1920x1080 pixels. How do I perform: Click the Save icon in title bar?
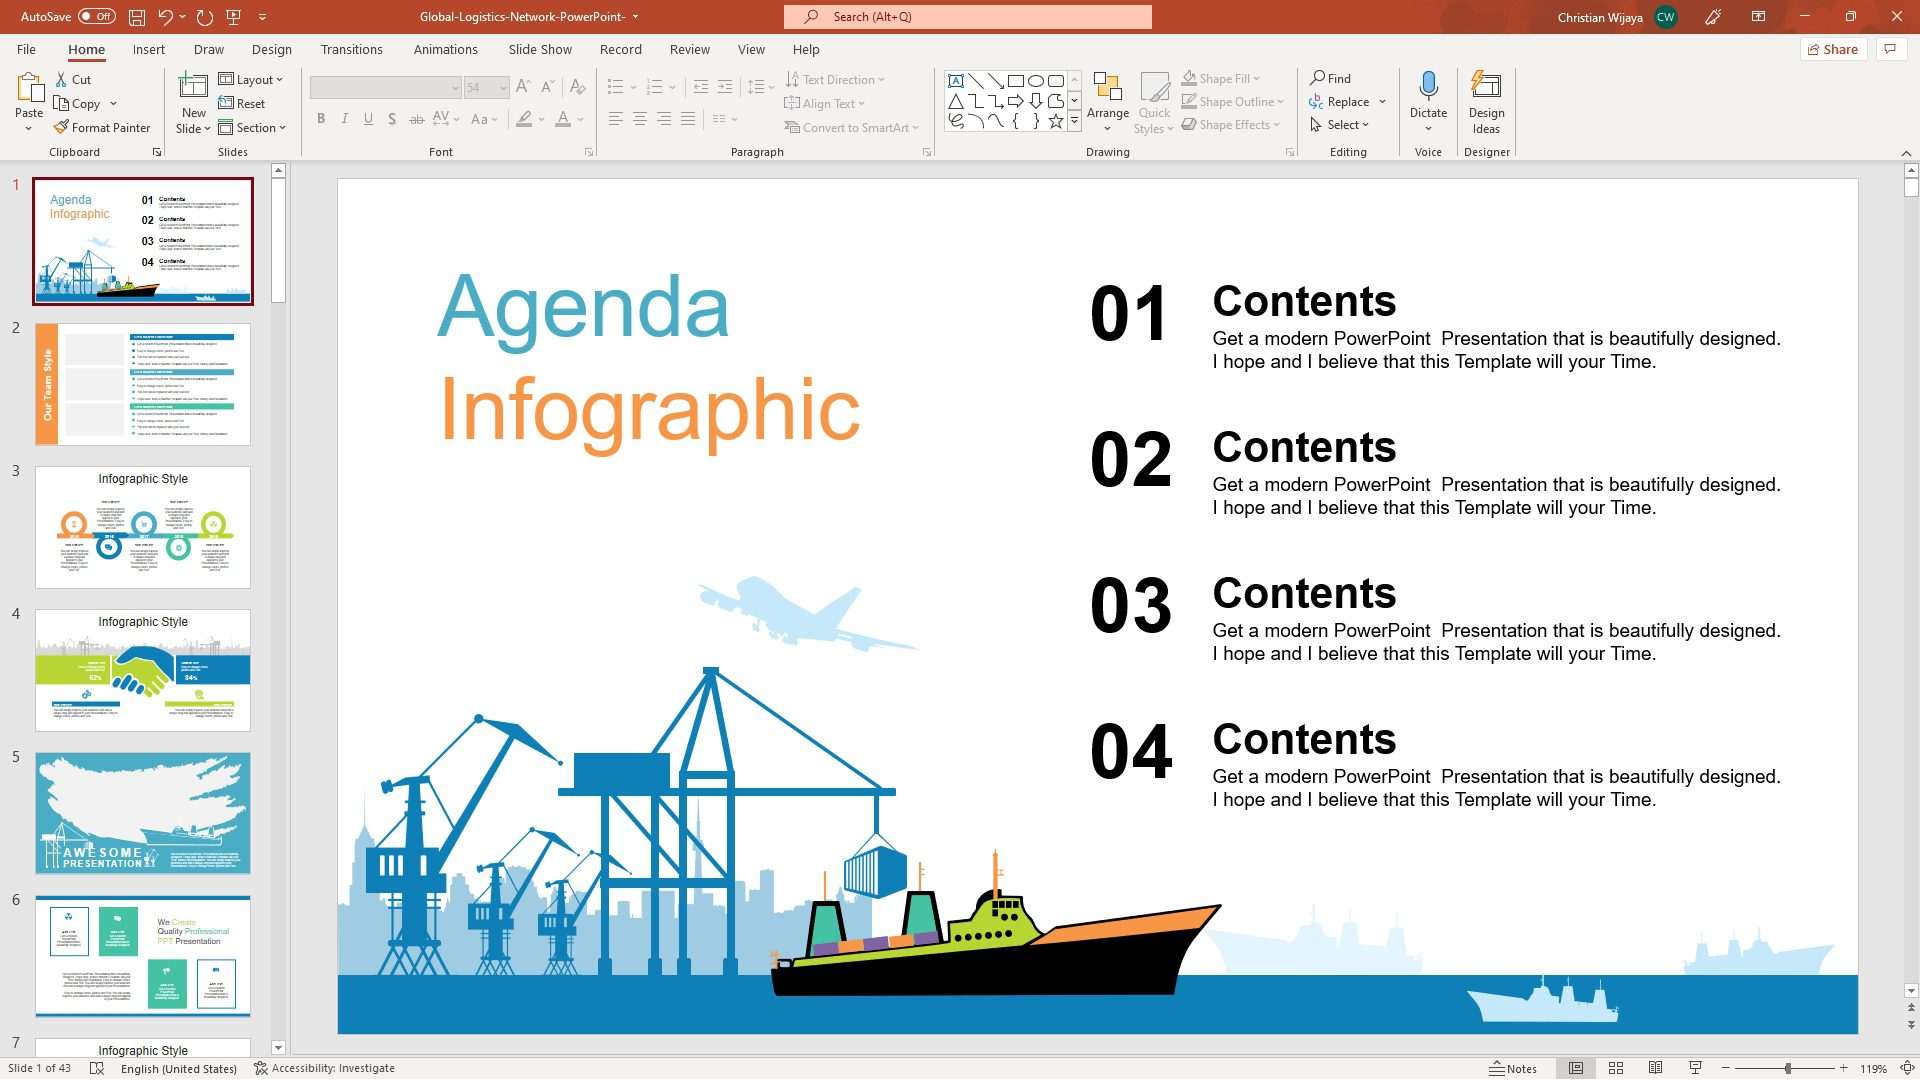(x=137, y=17)
